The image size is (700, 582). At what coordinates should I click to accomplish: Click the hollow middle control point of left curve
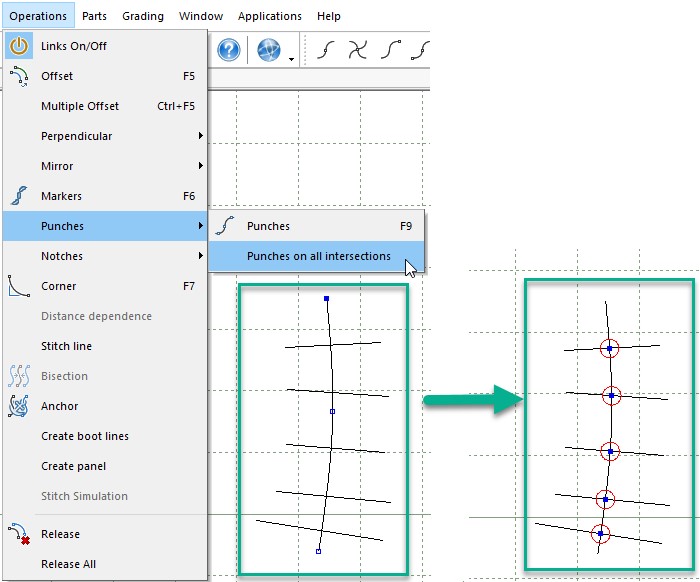[x=332, y=412]
